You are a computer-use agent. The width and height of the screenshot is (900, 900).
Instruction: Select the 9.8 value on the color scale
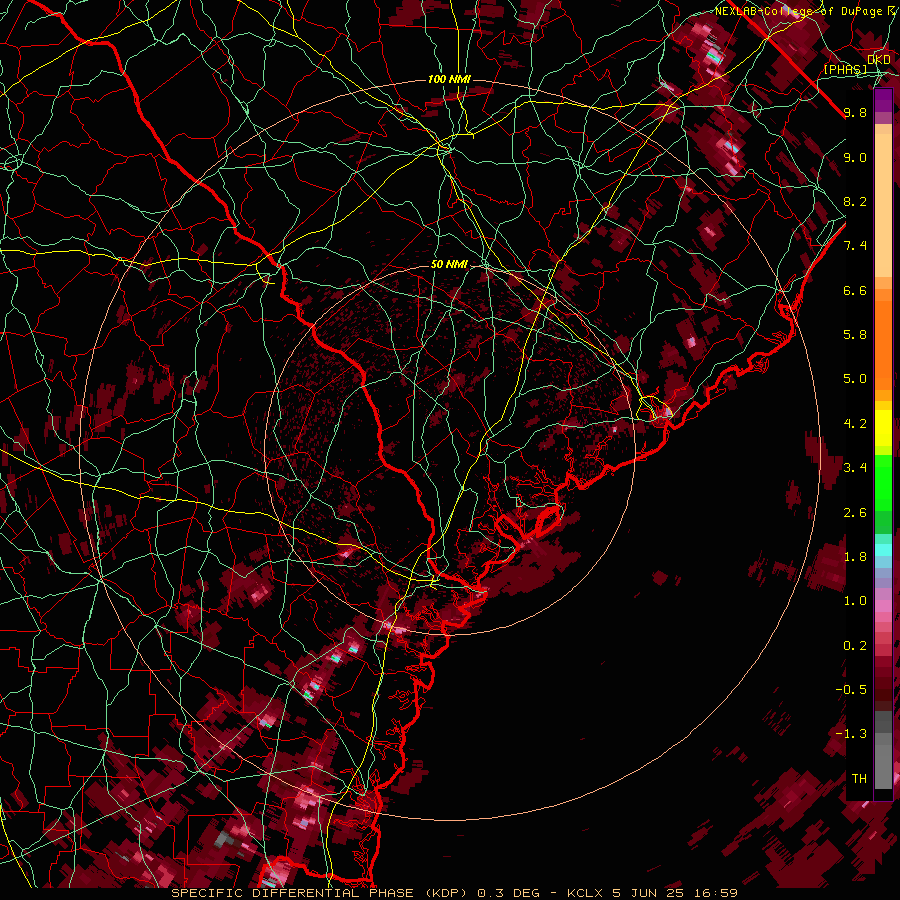tap(855, 112)
